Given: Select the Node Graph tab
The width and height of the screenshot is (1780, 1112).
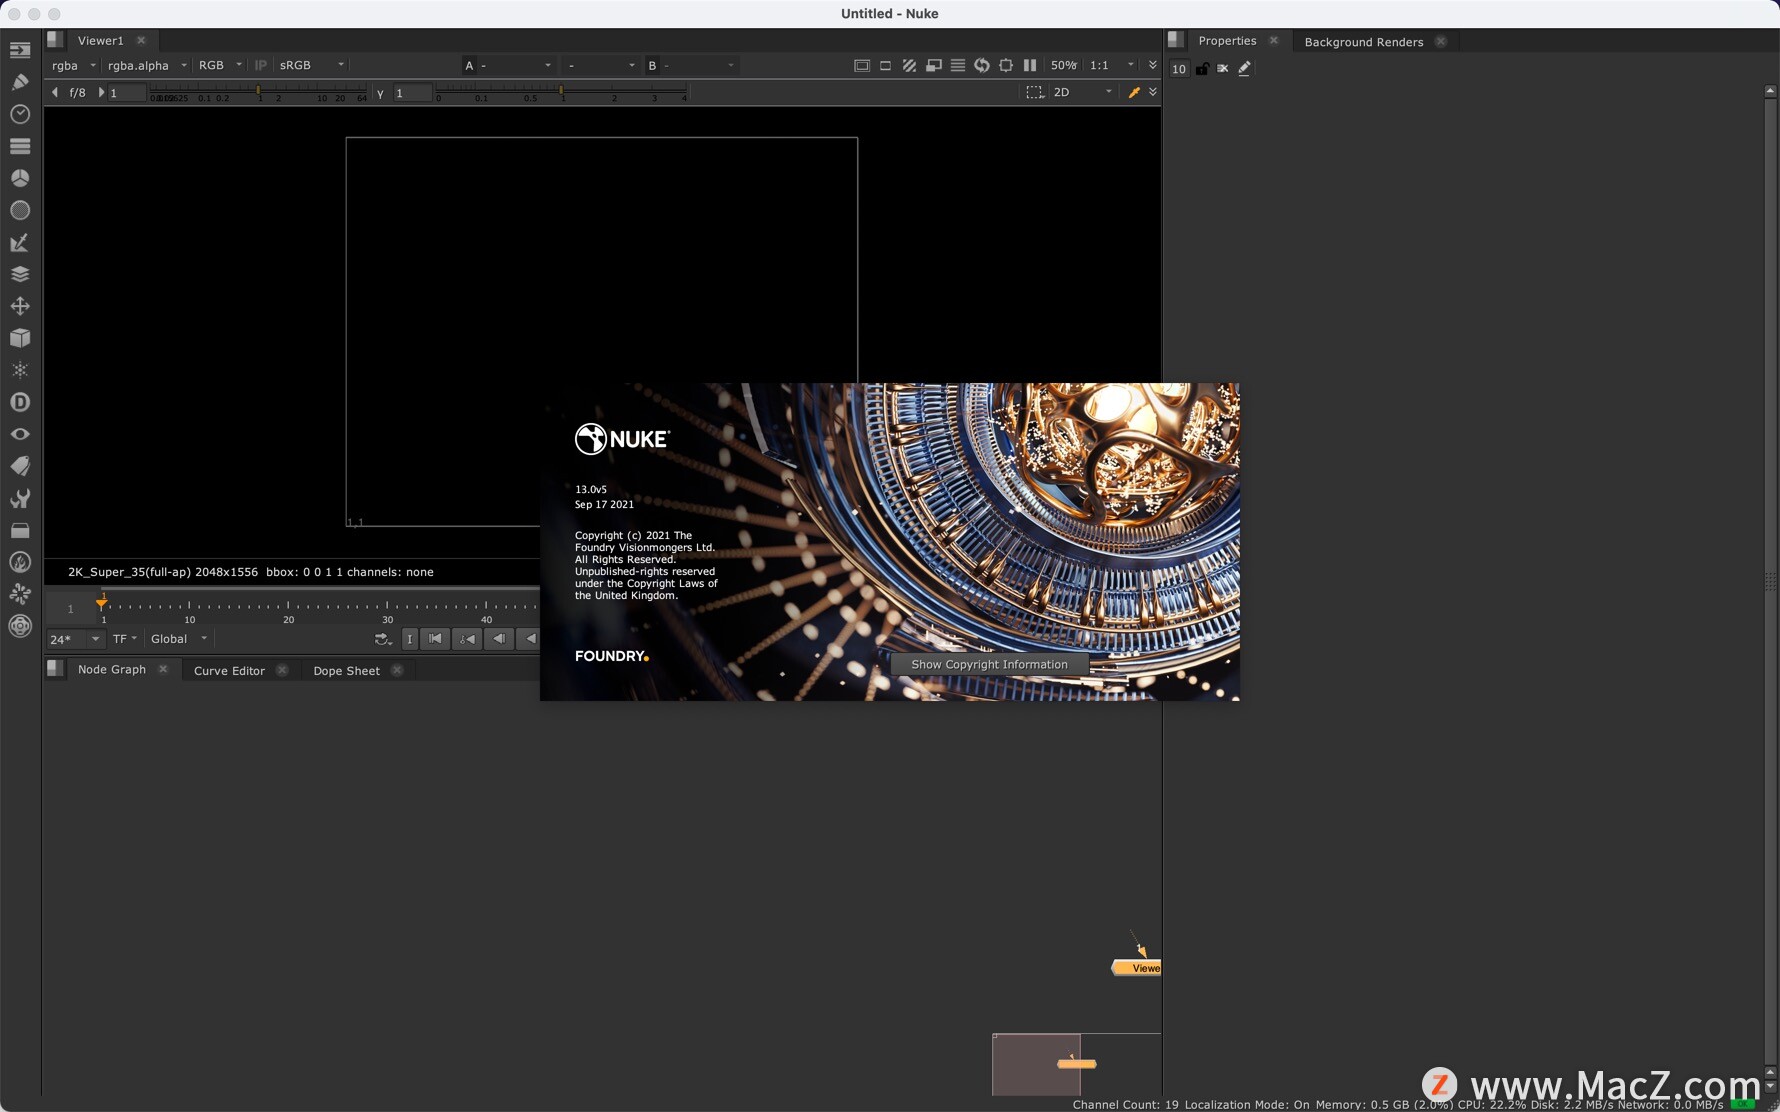Looking at the screenshot, I should pyautogui.click(x=112, y=669).
